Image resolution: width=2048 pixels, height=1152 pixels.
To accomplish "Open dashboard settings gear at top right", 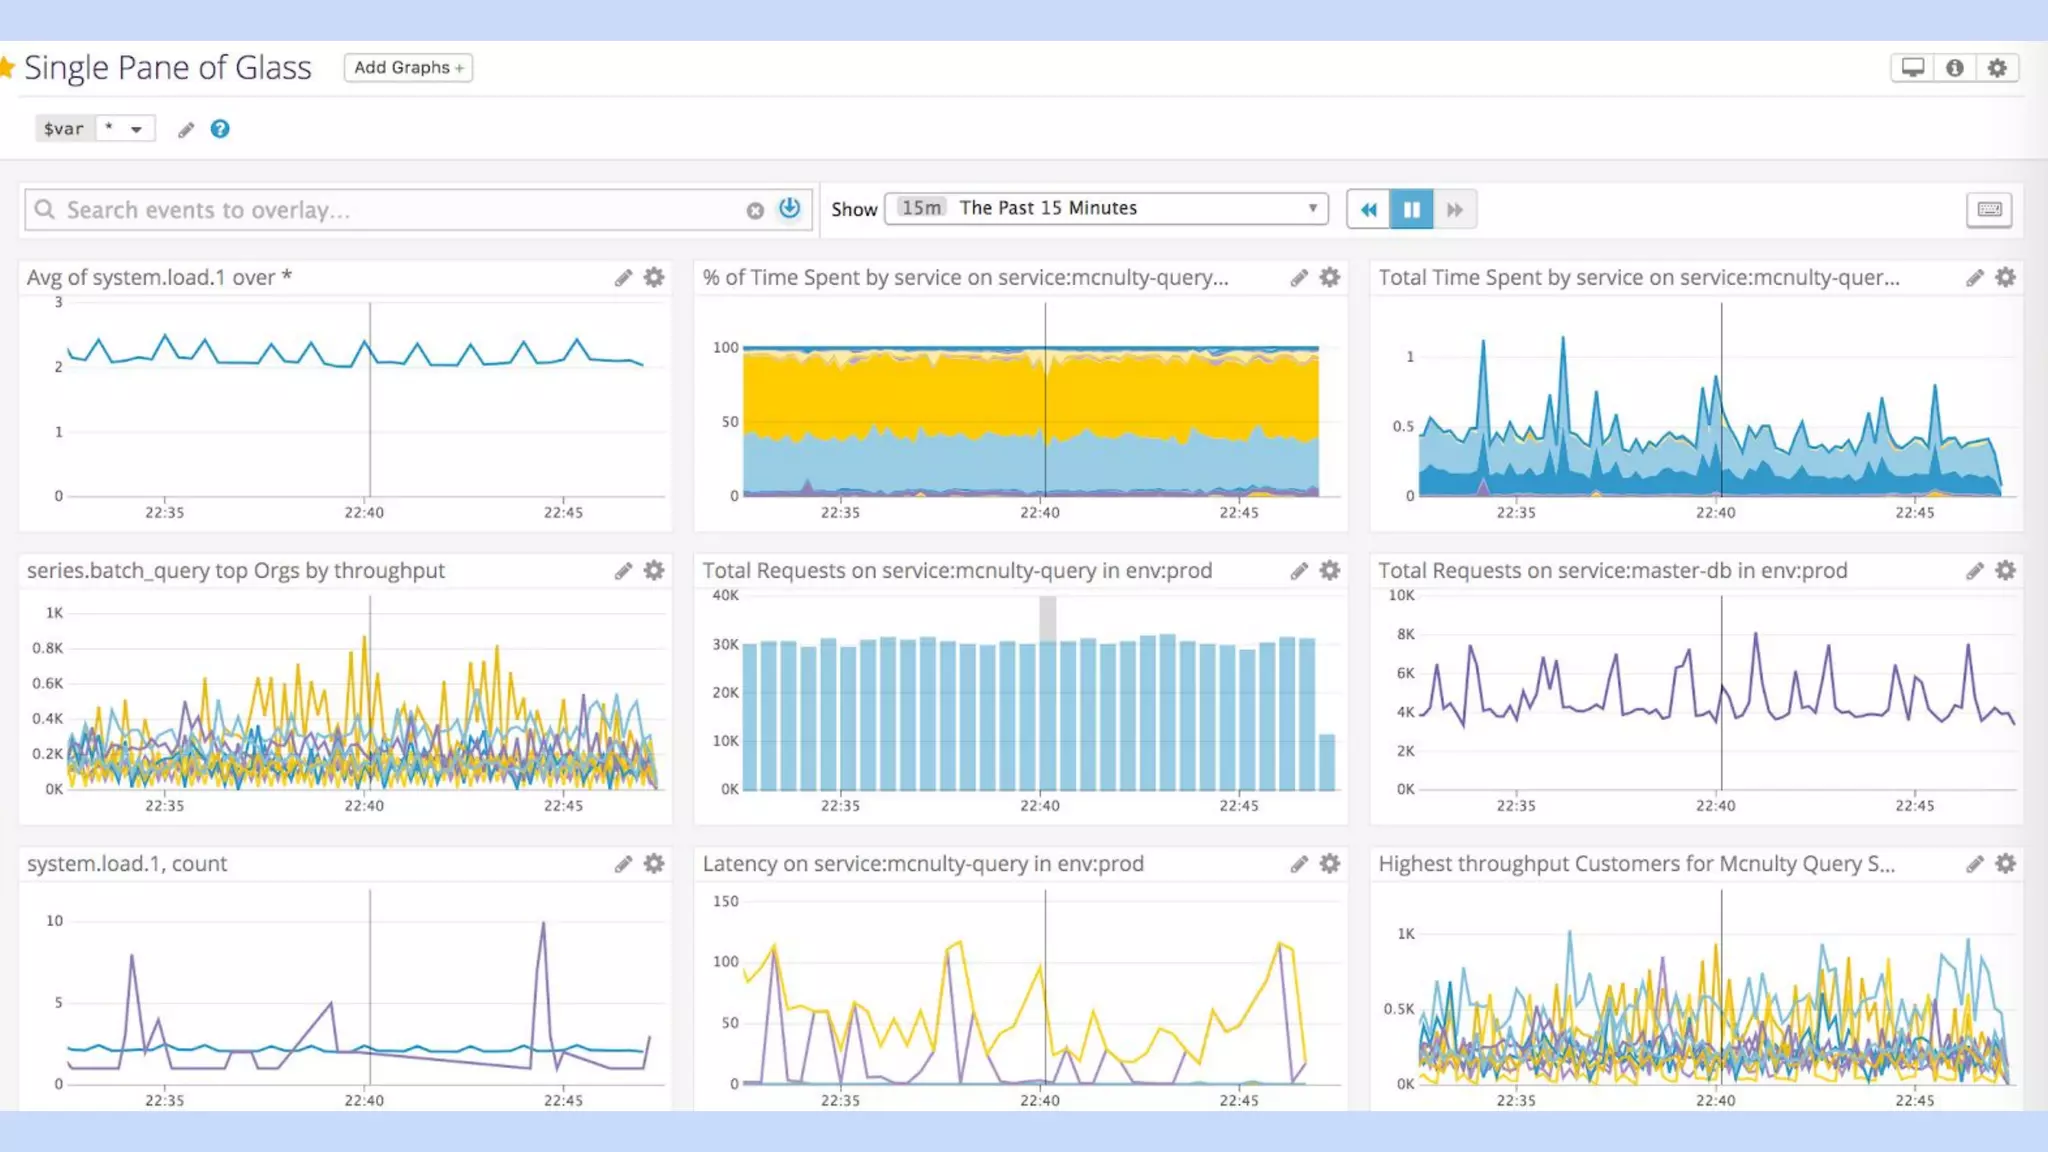I will [x=1997, y=68].
